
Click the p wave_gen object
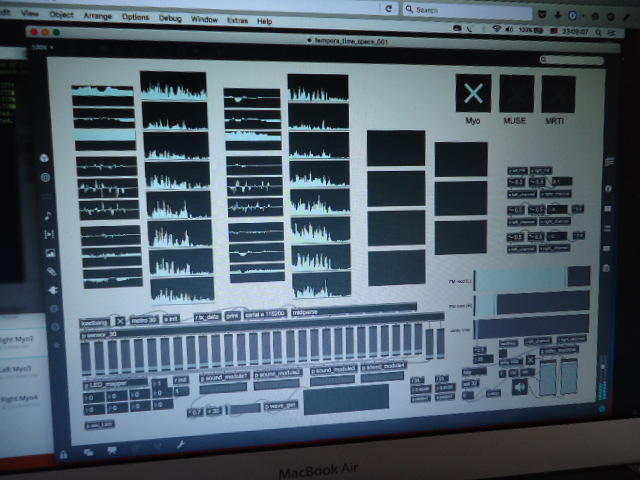pyautogui.click(x=281, y=406)
